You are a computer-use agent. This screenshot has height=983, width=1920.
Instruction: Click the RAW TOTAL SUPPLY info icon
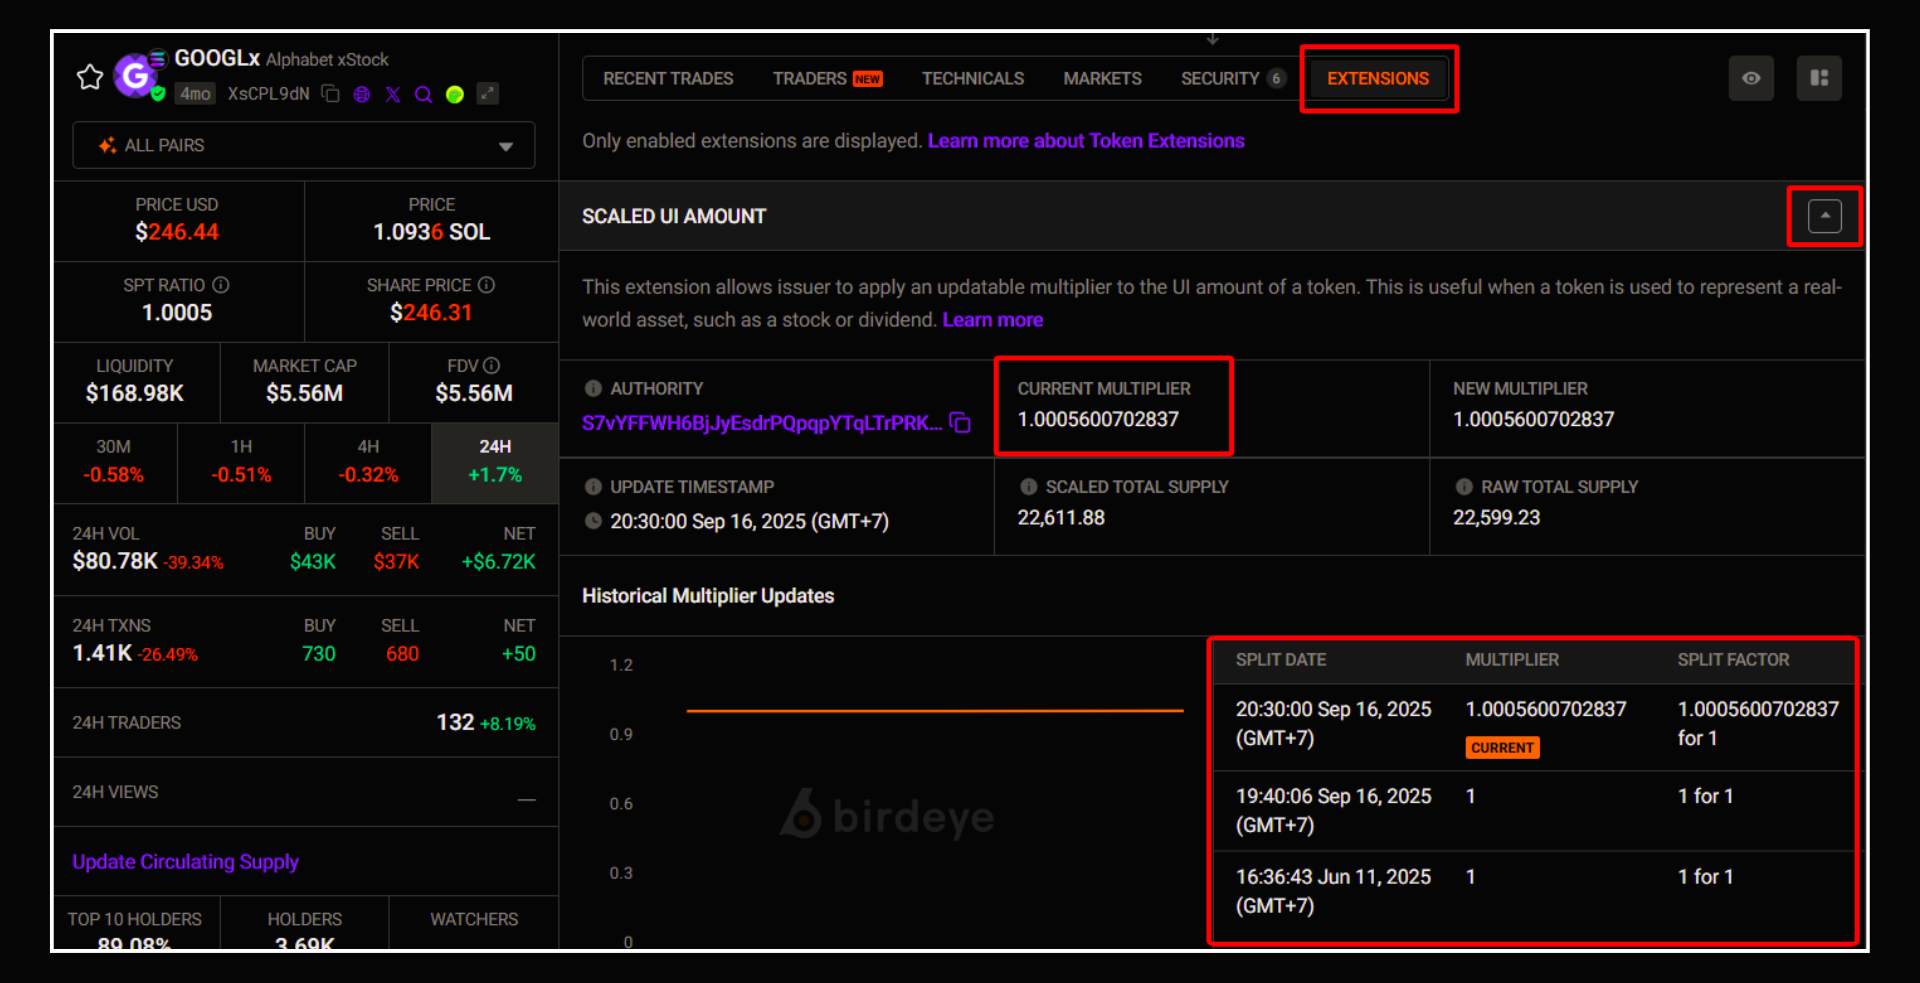pyautogui.click(x=1464, y=487)
